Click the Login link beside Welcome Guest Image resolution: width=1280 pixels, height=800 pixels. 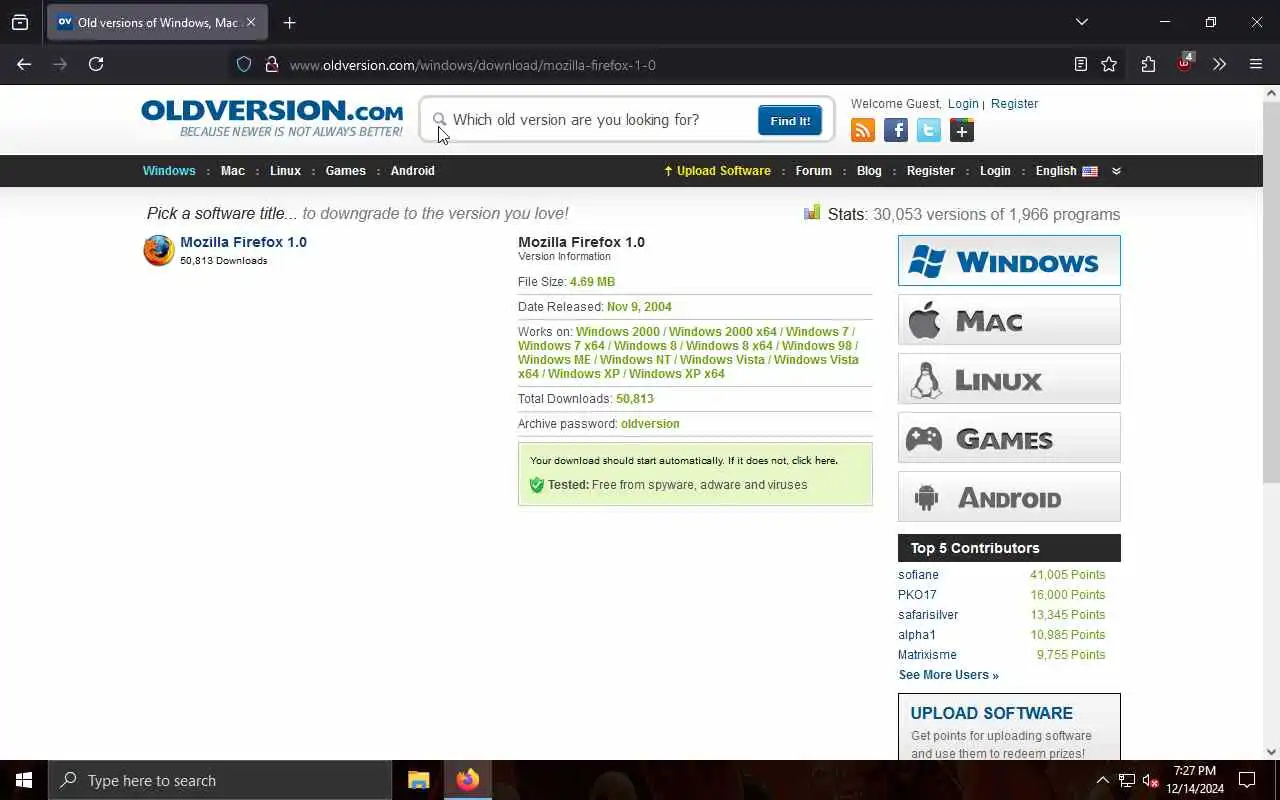[x=963, y=104]
